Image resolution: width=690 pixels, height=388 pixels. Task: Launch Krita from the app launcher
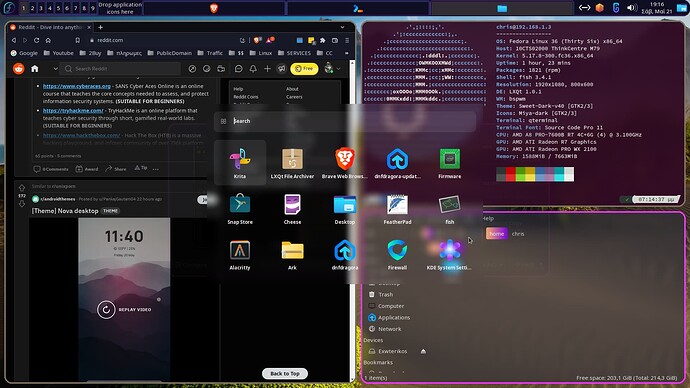click(240, 163)
